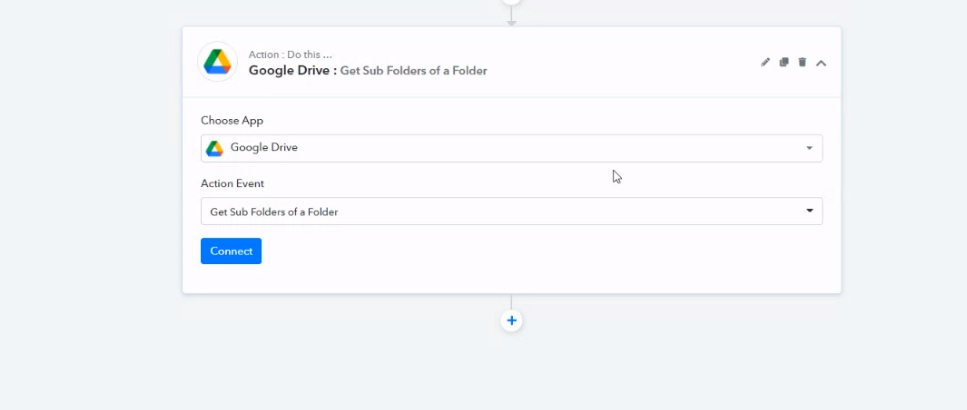Click the 'Action Event' label

232,184
